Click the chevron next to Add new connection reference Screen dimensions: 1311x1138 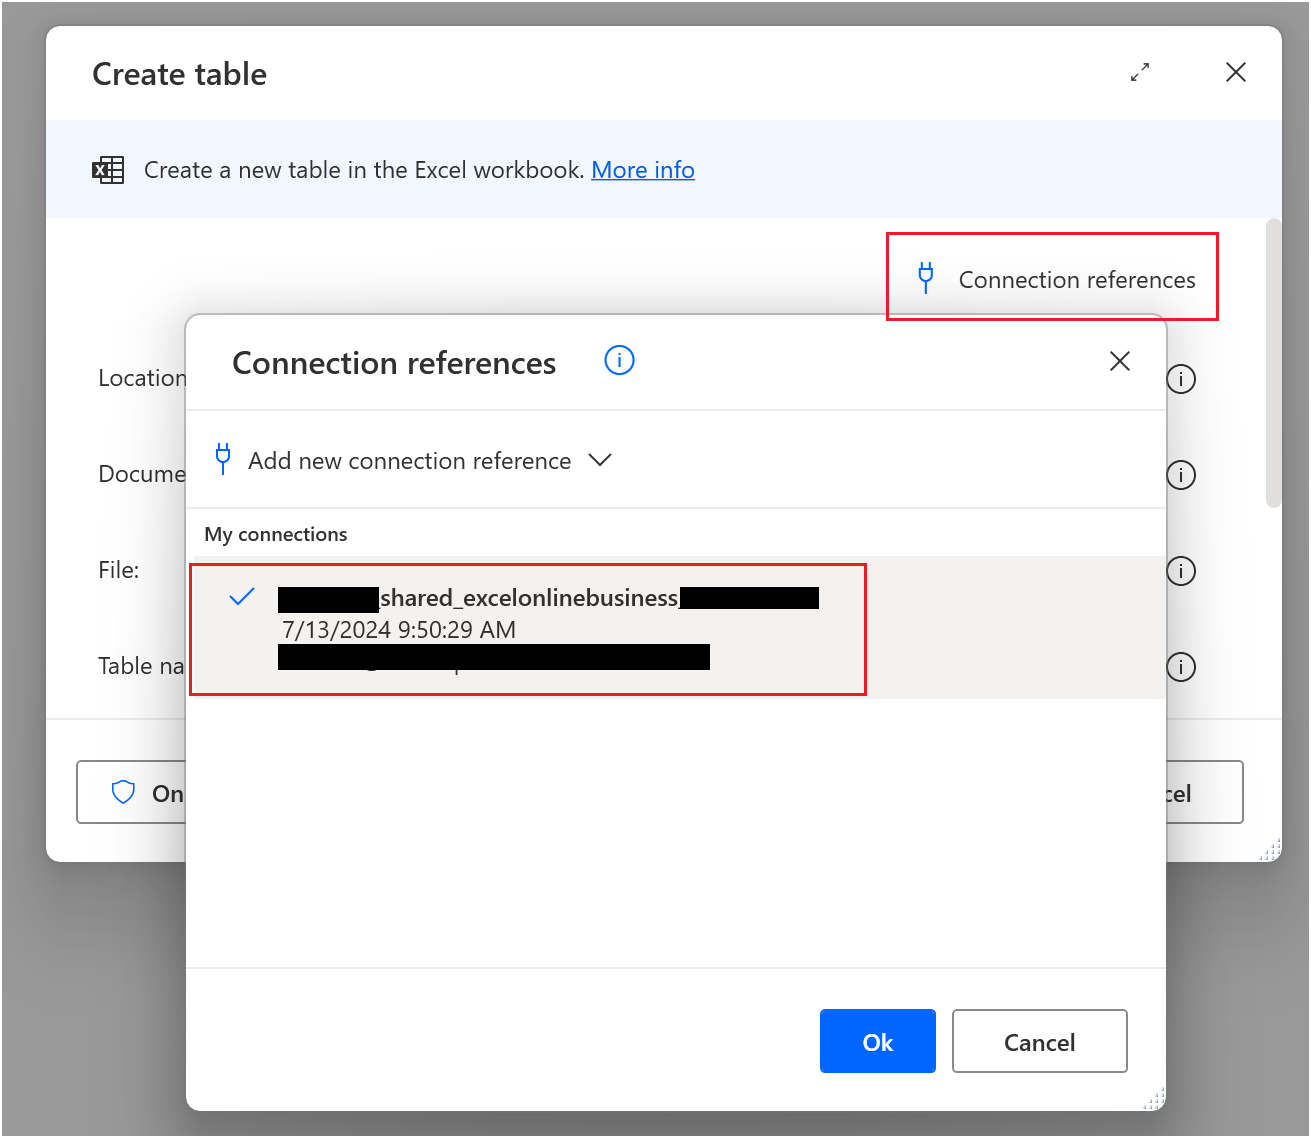pos(600,460)
